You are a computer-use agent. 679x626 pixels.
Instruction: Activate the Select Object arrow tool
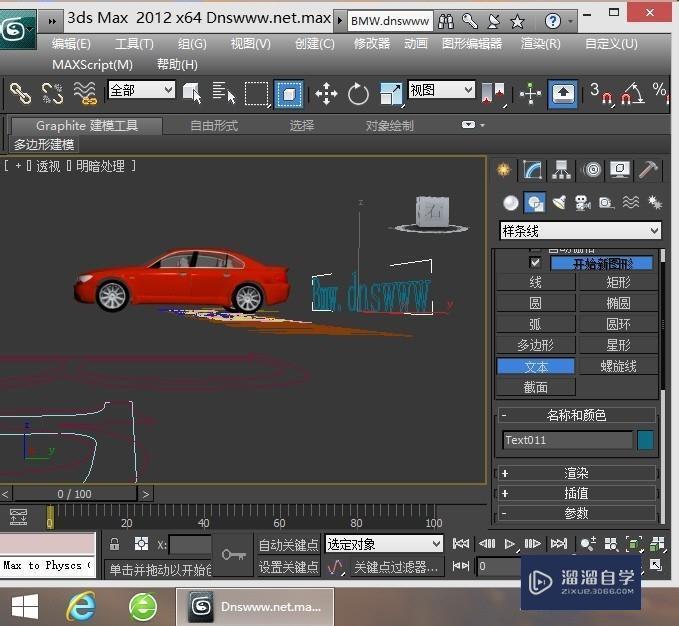pyautogui.click(x=192, y=93)
